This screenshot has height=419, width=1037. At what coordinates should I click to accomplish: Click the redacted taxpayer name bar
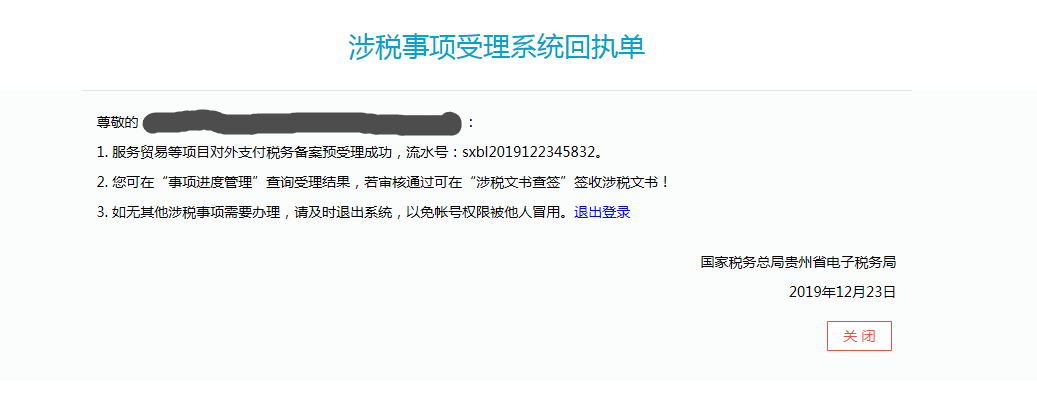pyautogui.click(x=302, y=123)
